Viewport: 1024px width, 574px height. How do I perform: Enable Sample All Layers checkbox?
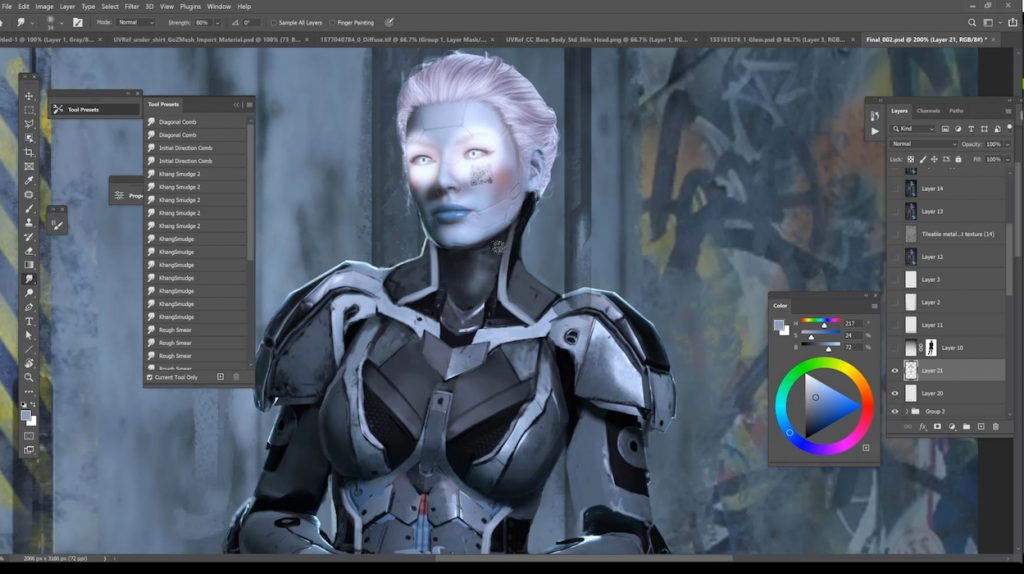(x=274, y=22)
